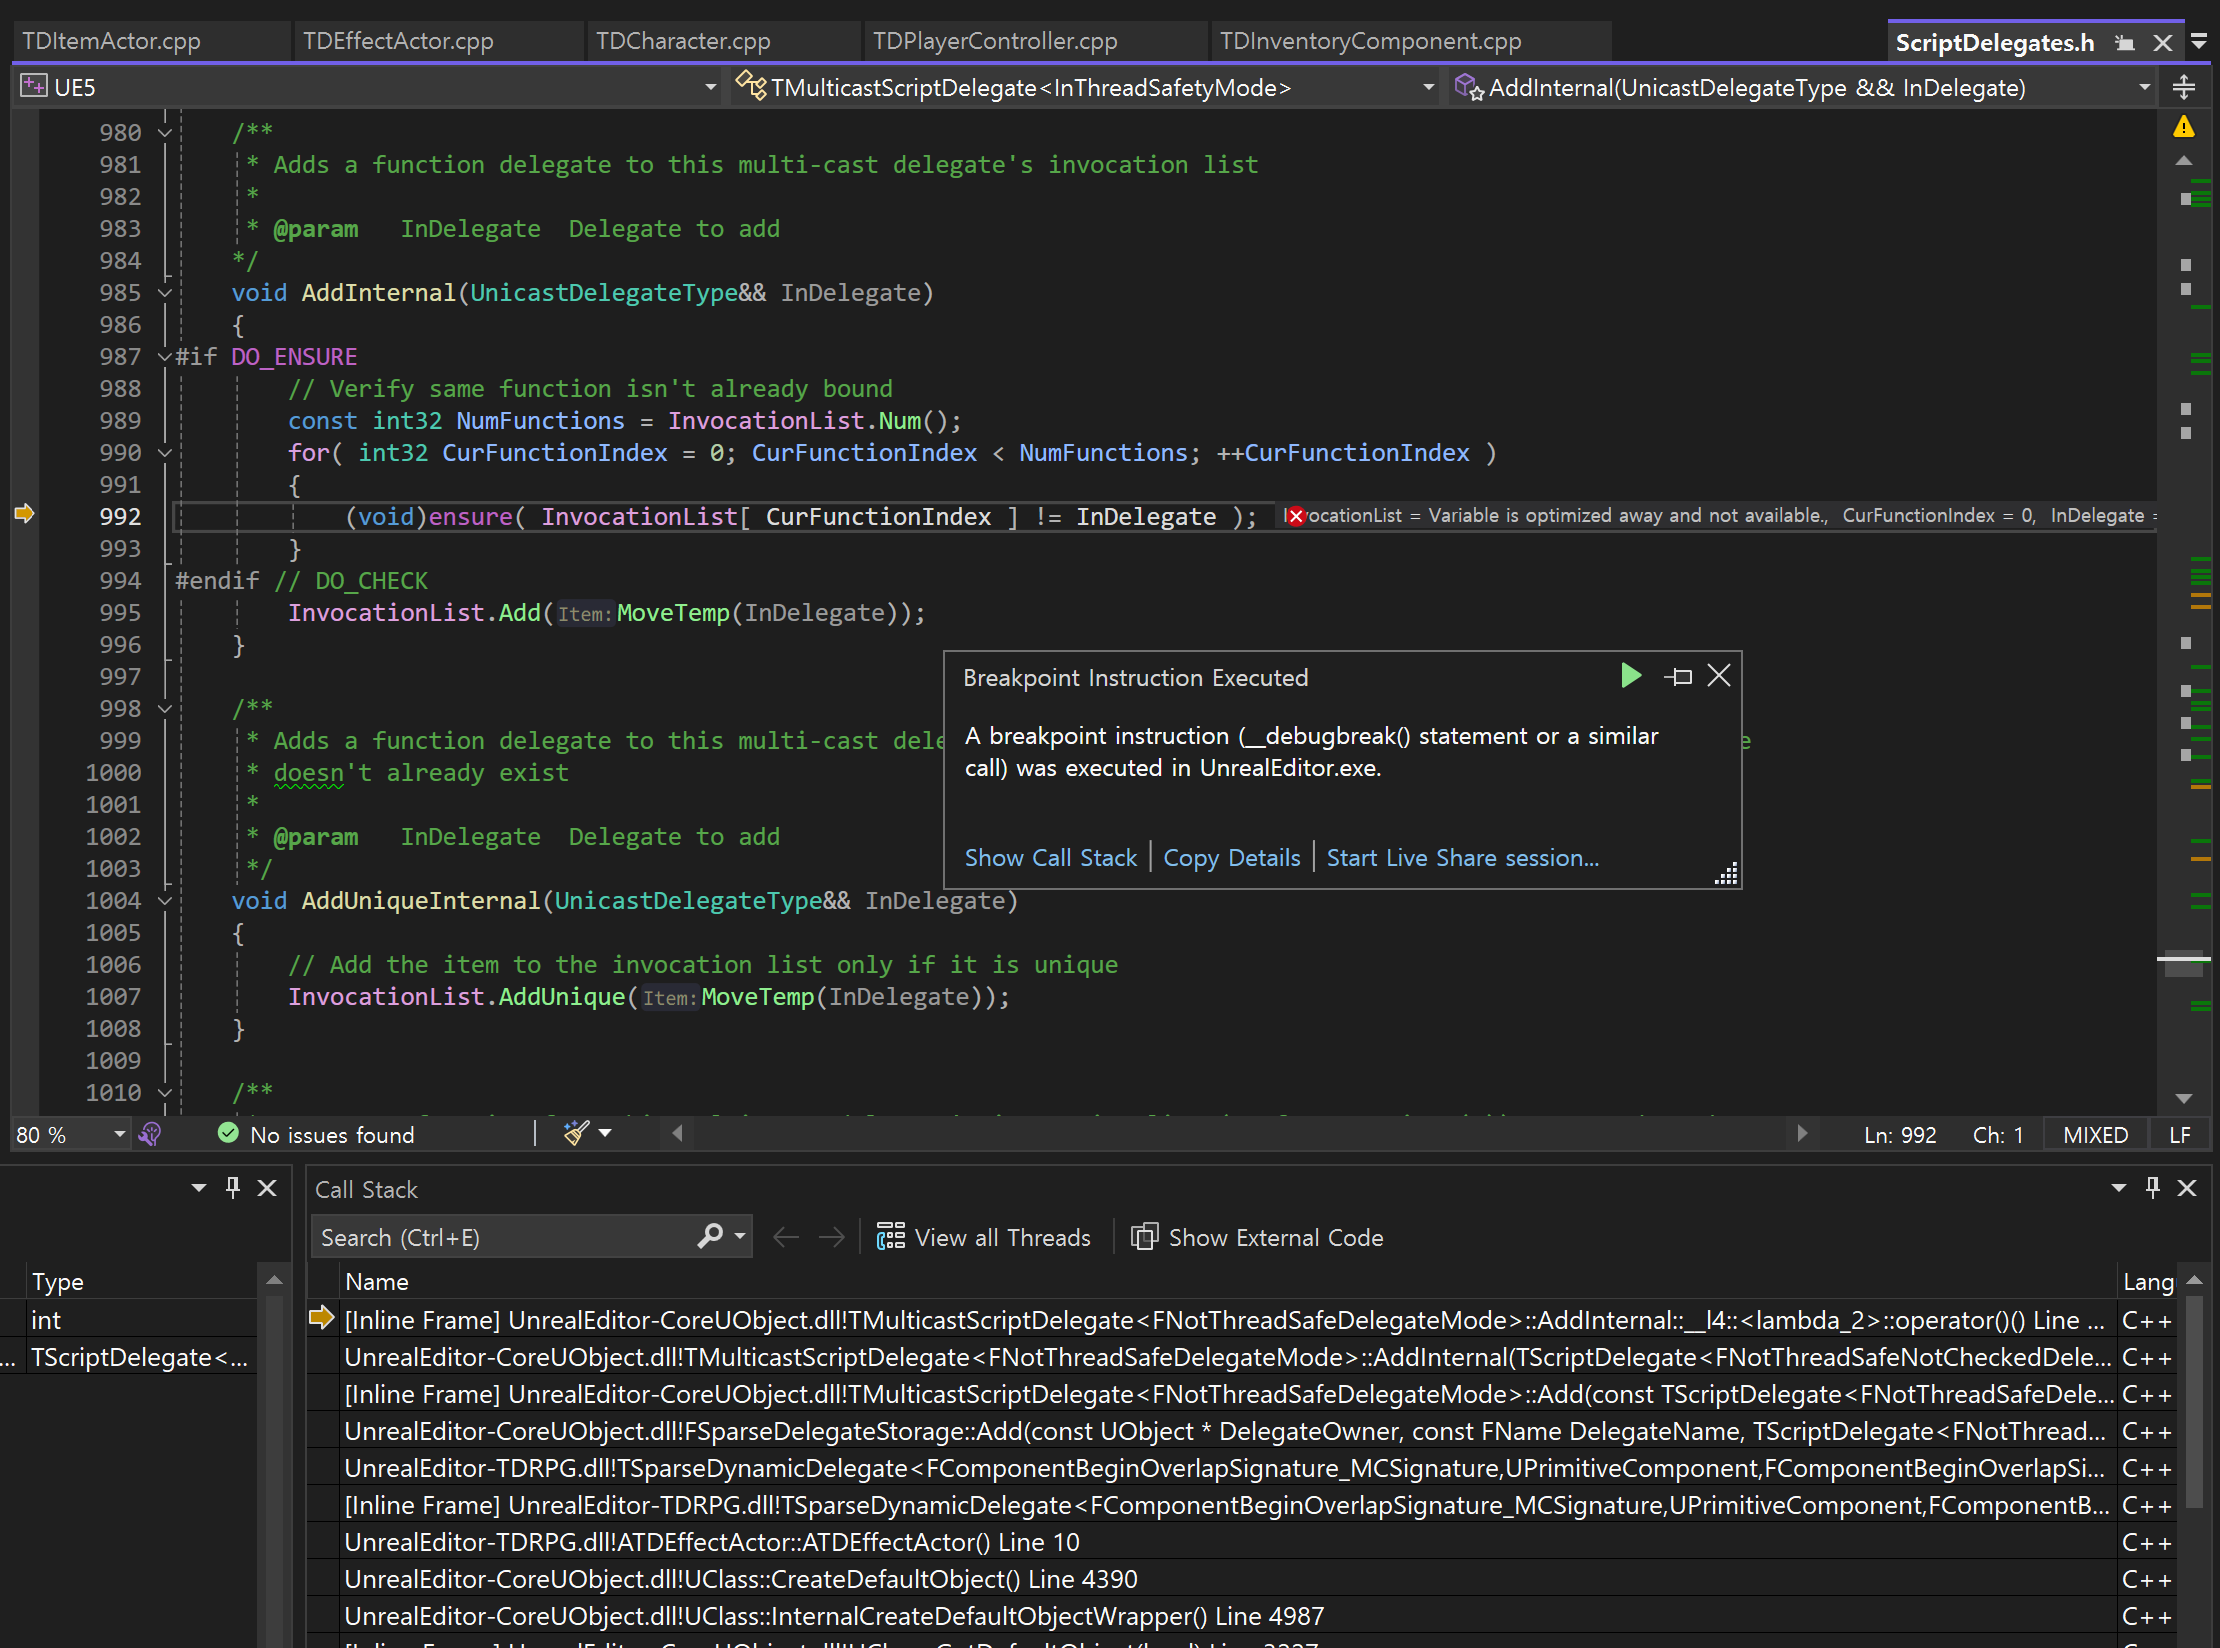Toggle the pin on ScriptDelegates.h tab

tap(2125, 43)
